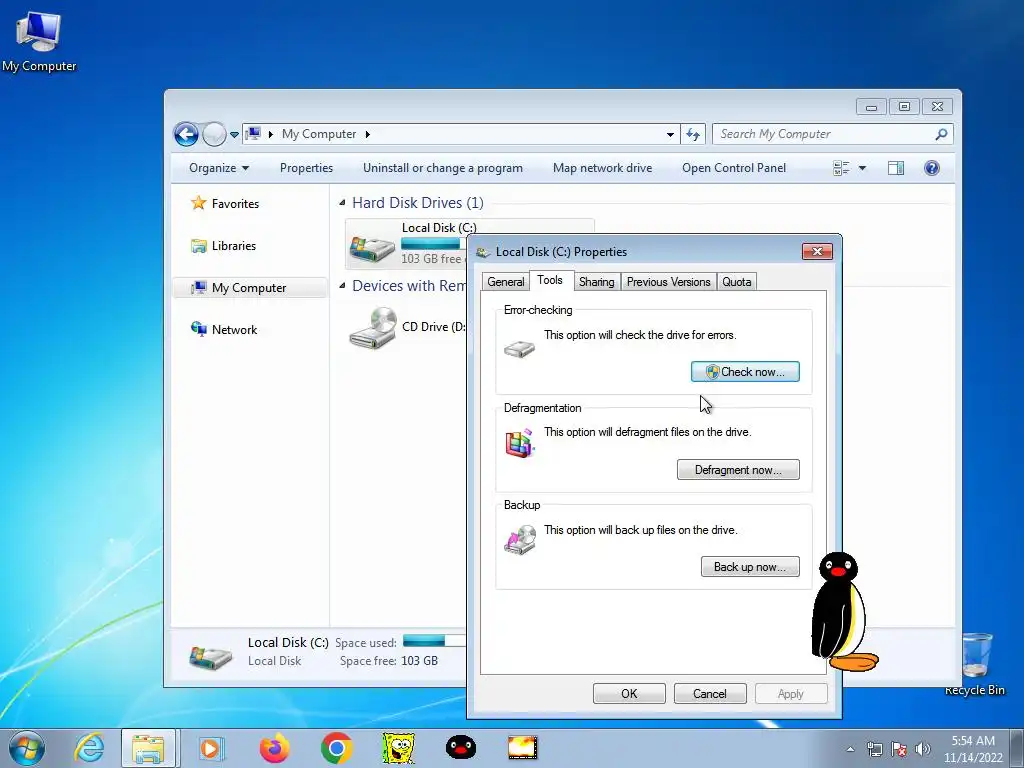Viewport: 1024px width, 768px height.
Task: Collapse the Hard Disk Drives group
Action: (x=342, y=203)
